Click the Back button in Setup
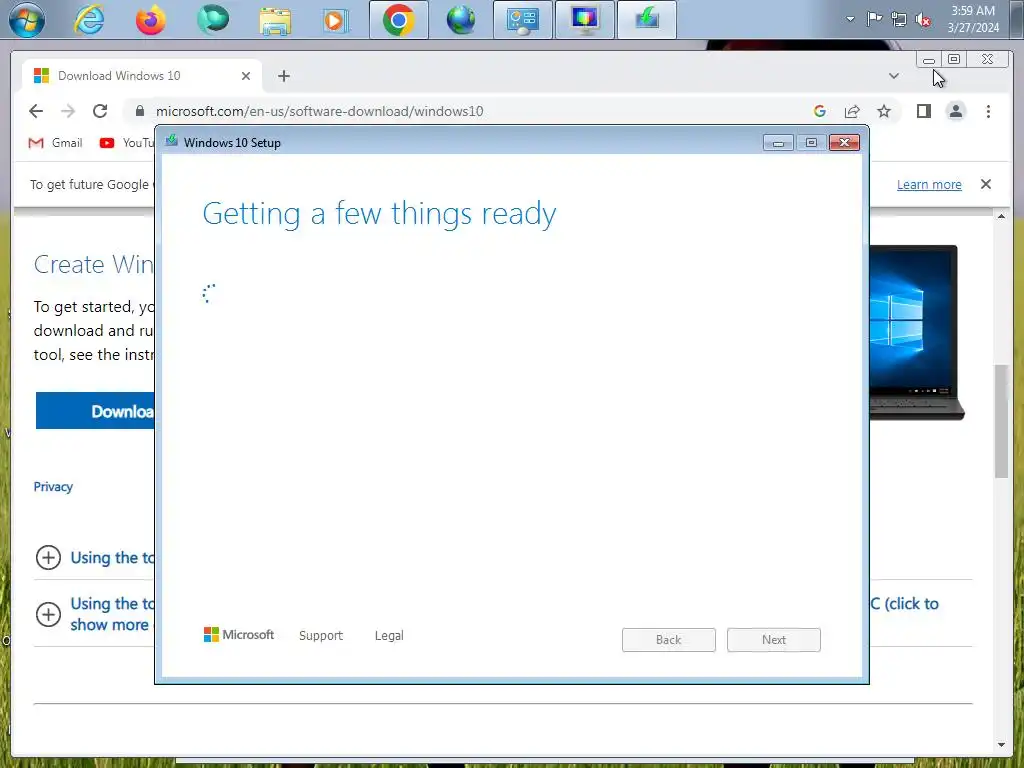 point(669,640)
